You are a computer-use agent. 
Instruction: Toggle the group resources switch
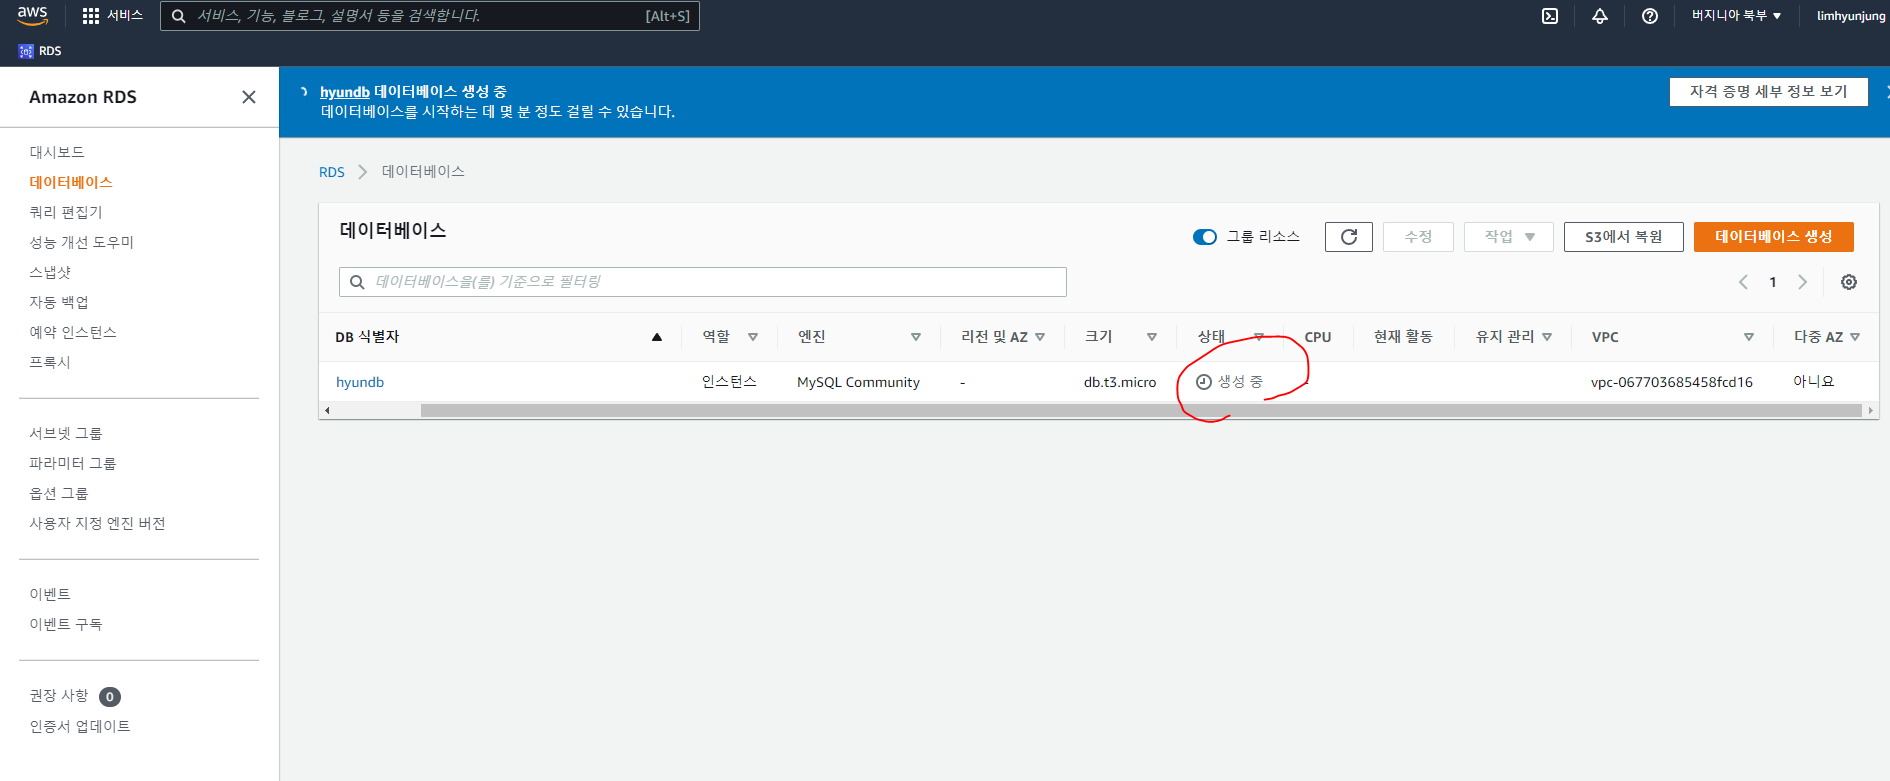coord(1204,237)
